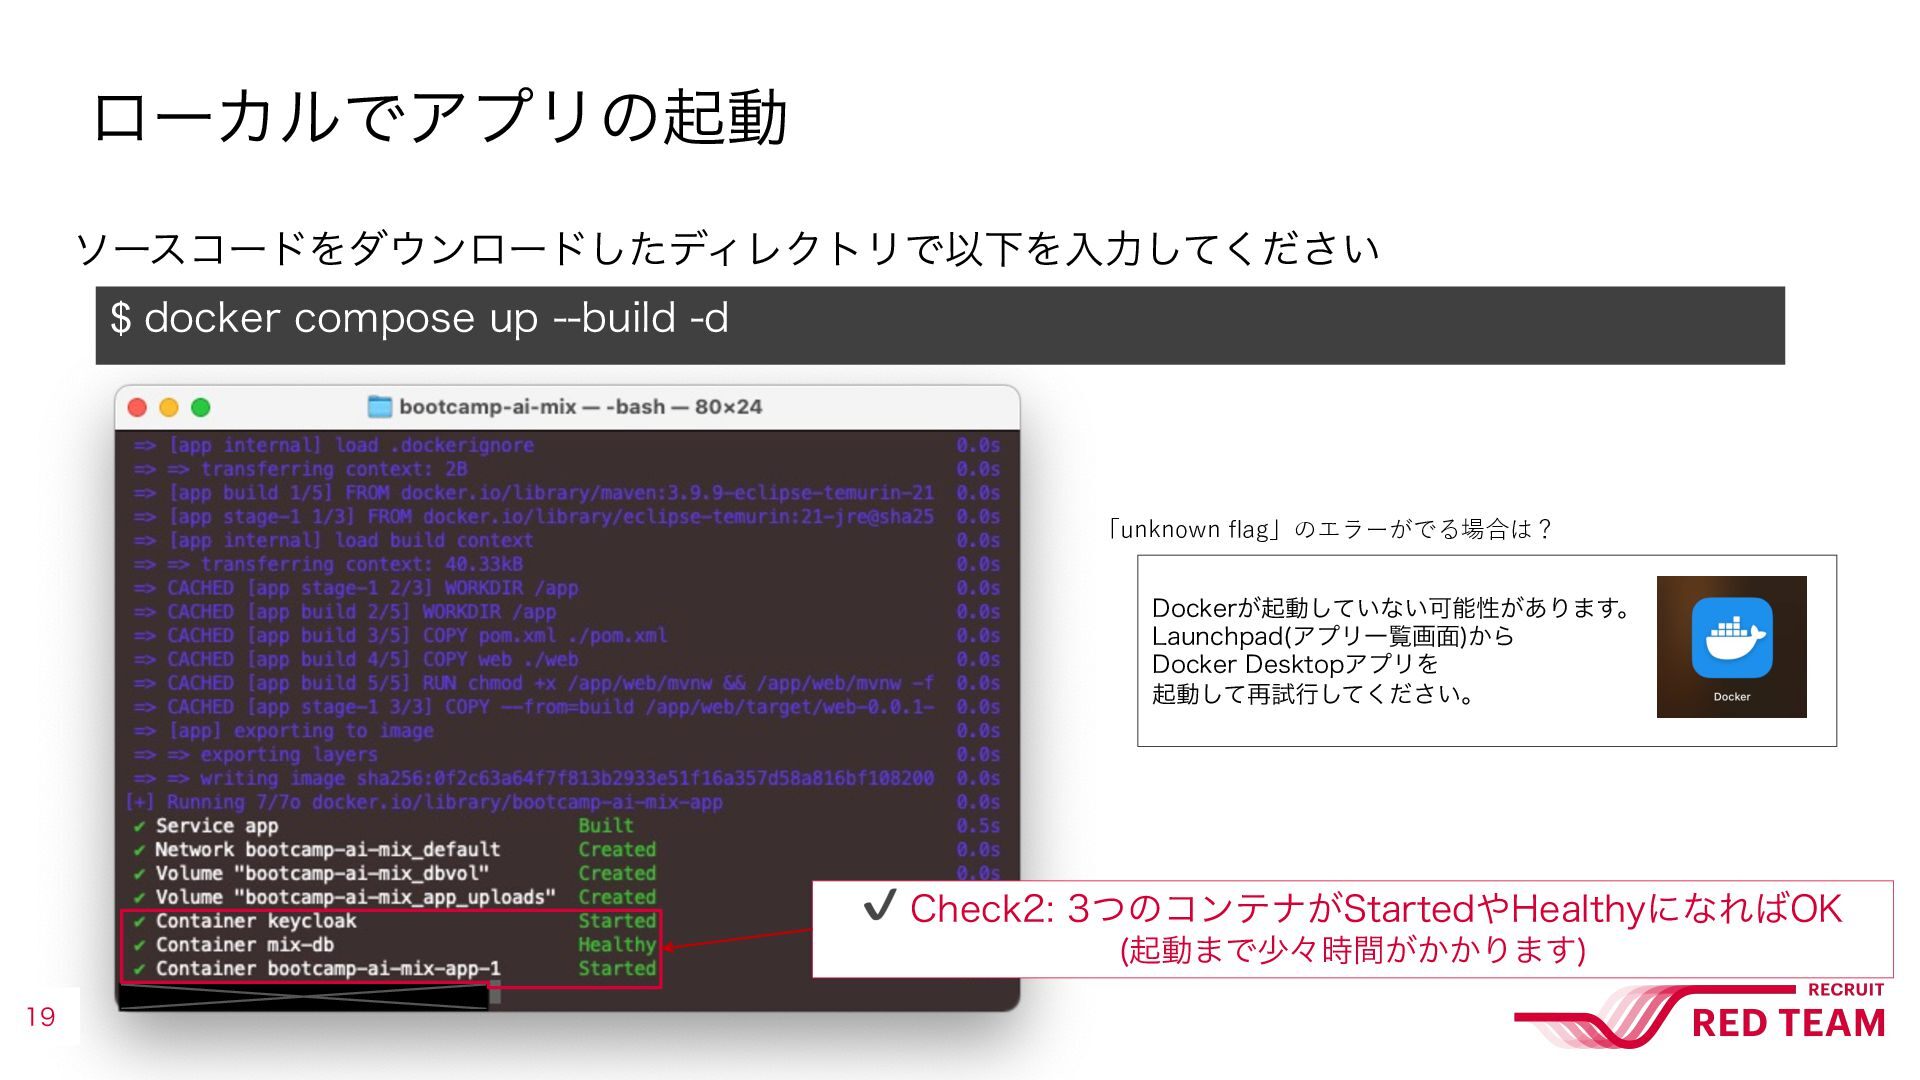
Task: Click 'Created' status on the dbvol volume row
Action: [x=617, y=874]
